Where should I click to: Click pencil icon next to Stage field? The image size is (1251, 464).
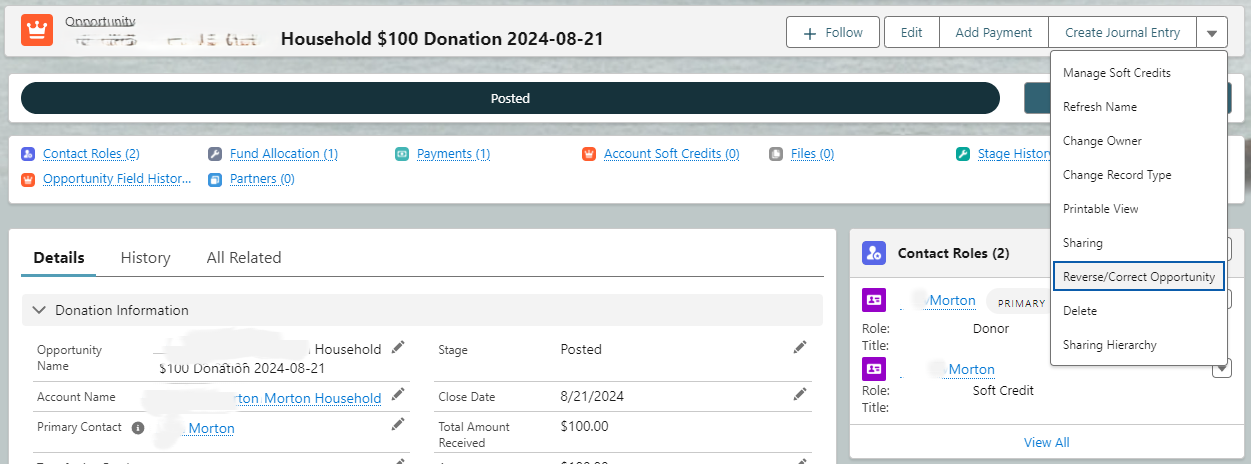[800, 347]
